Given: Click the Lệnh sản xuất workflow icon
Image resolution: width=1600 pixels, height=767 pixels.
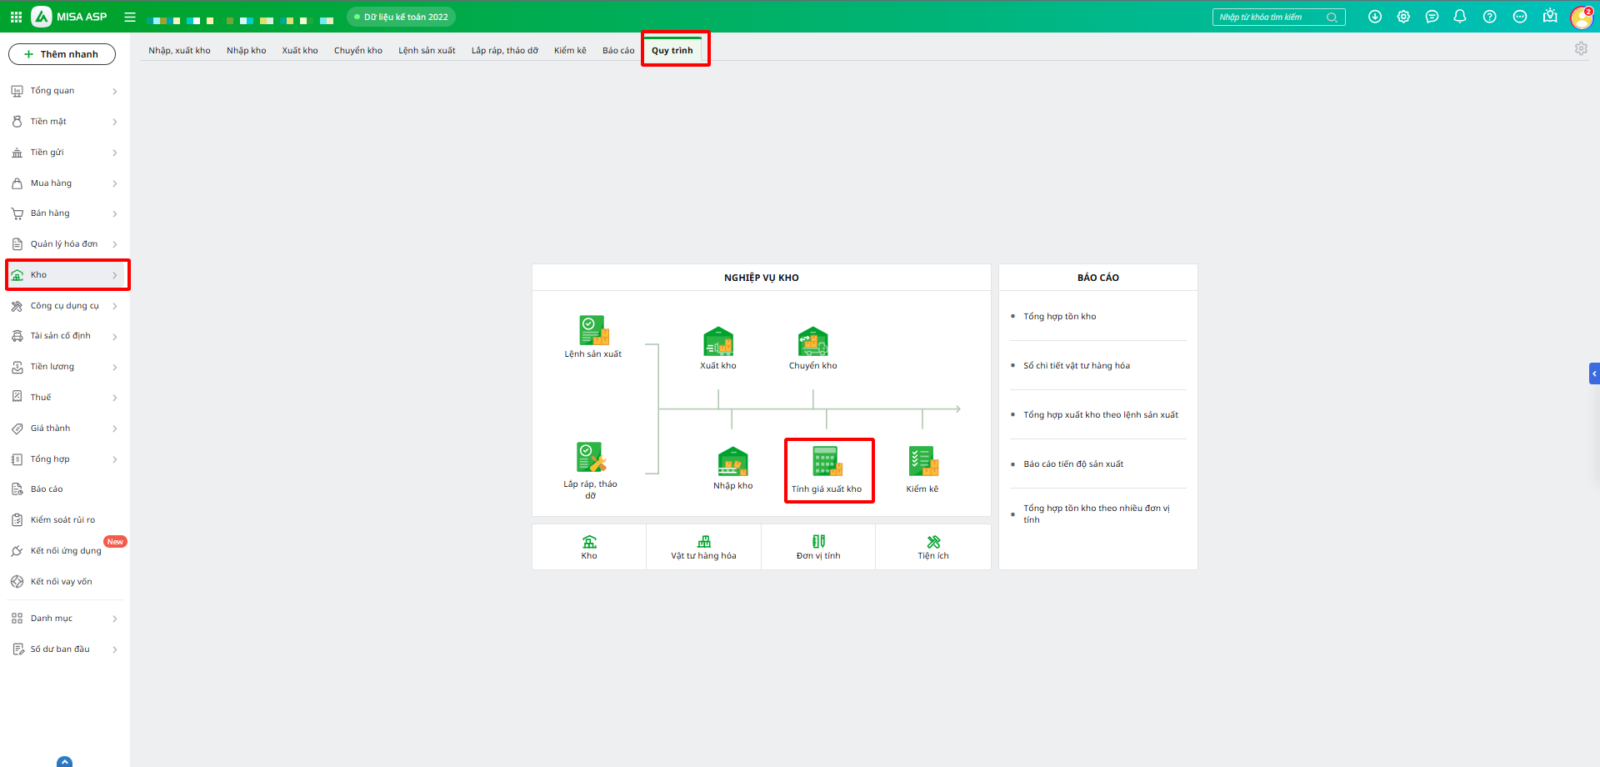Looking at the screenshot, I should pyautogui.click(x=593, y=330).
